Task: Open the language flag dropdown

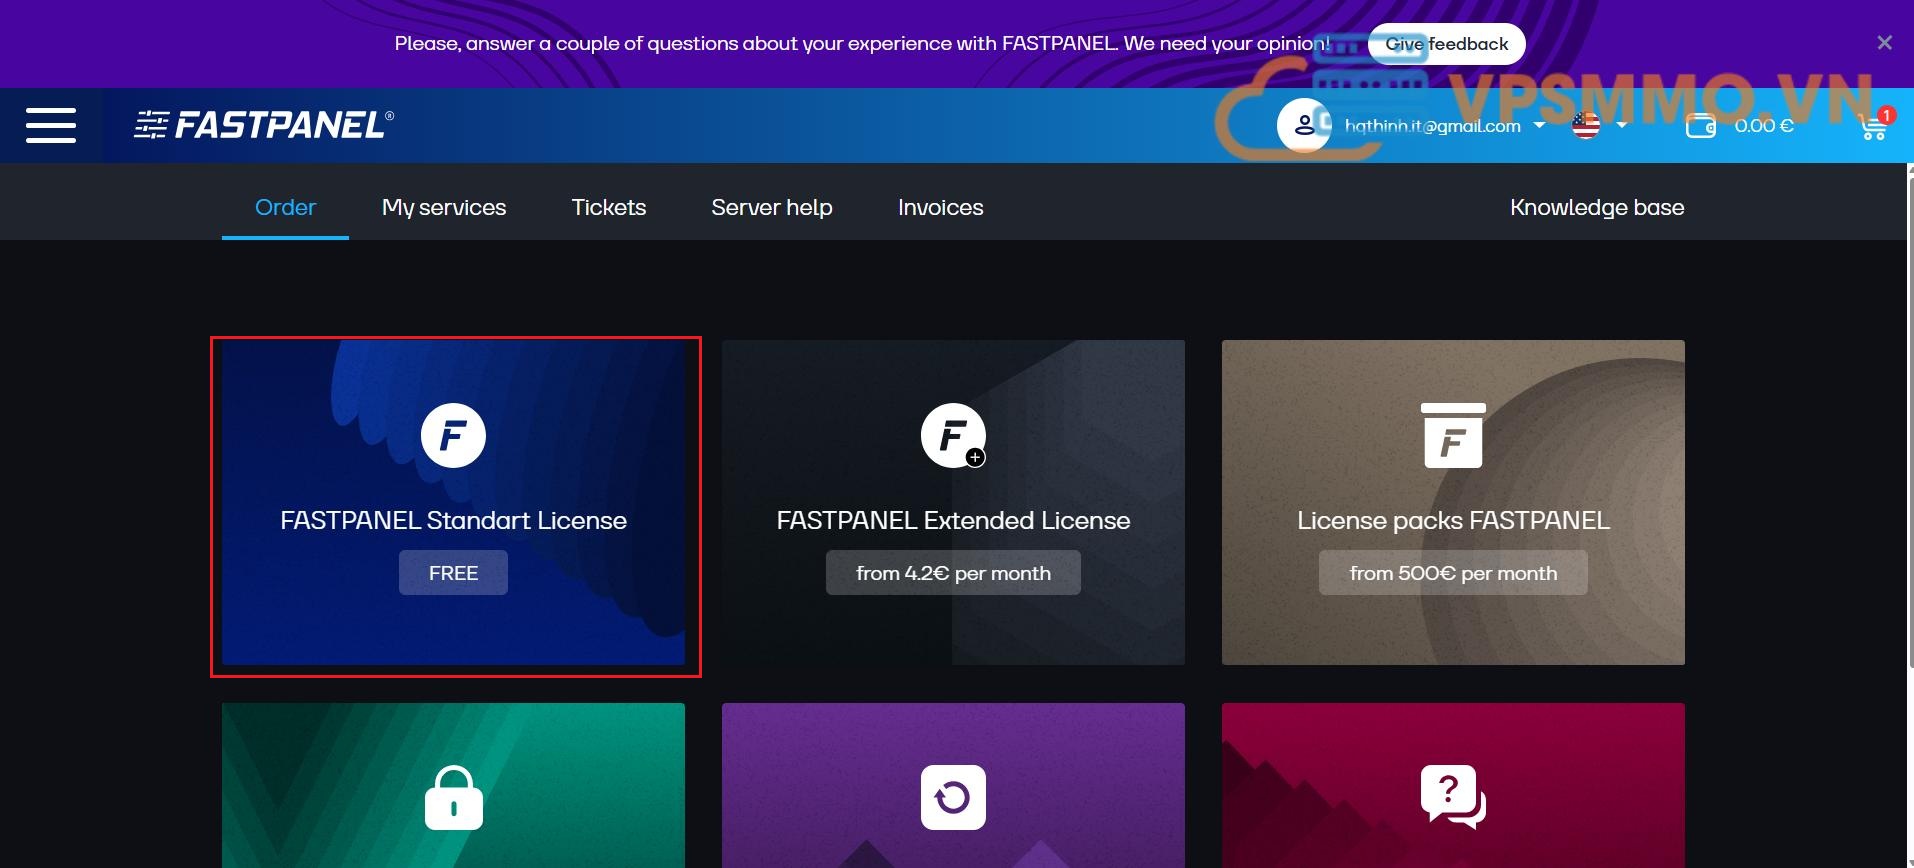Action: pos(1598,126)
